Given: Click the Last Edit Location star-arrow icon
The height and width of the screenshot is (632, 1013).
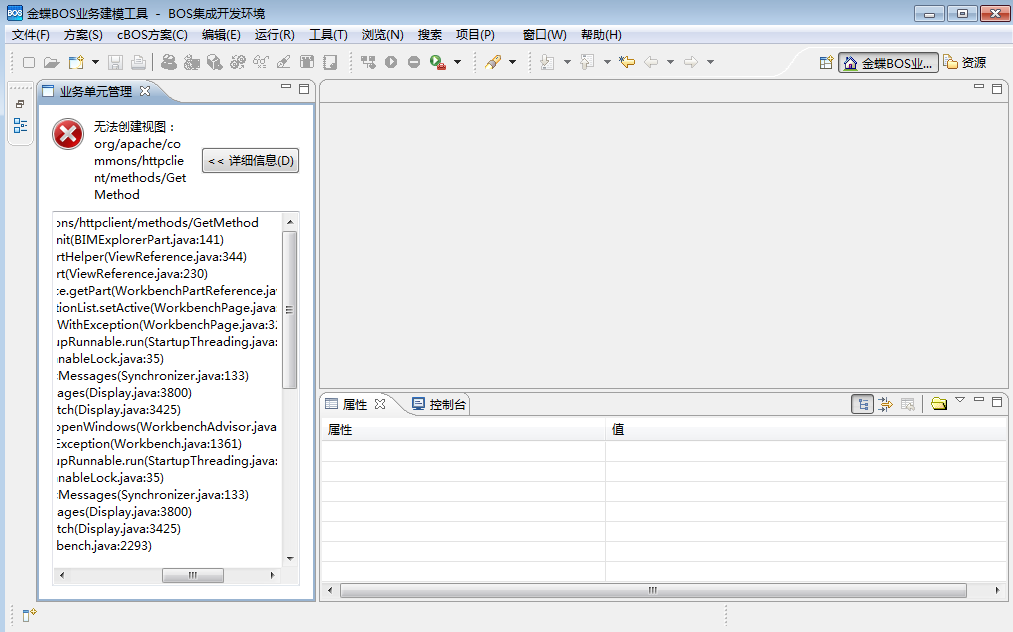Looking at the screenshot, I should click(627, 62).
